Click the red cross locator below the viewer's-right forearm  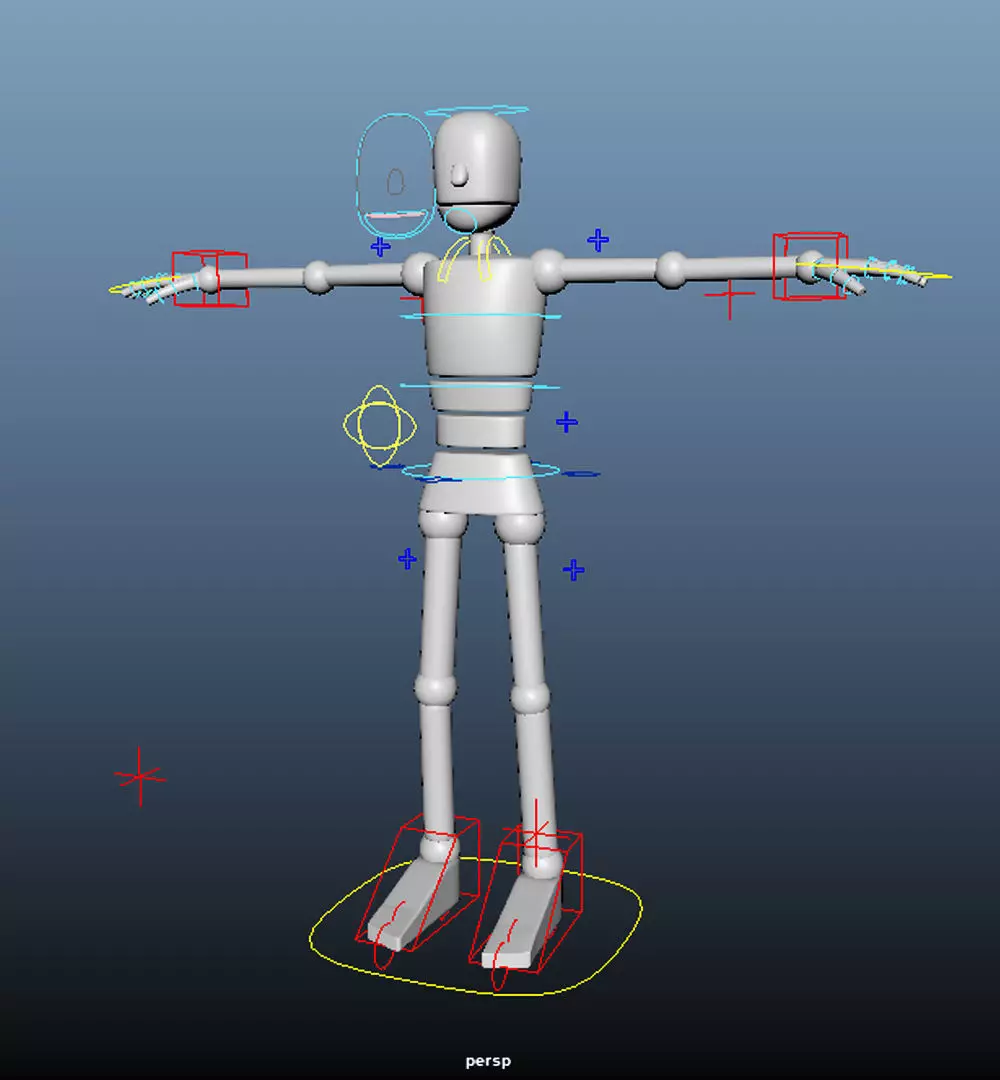coord(730,295)
